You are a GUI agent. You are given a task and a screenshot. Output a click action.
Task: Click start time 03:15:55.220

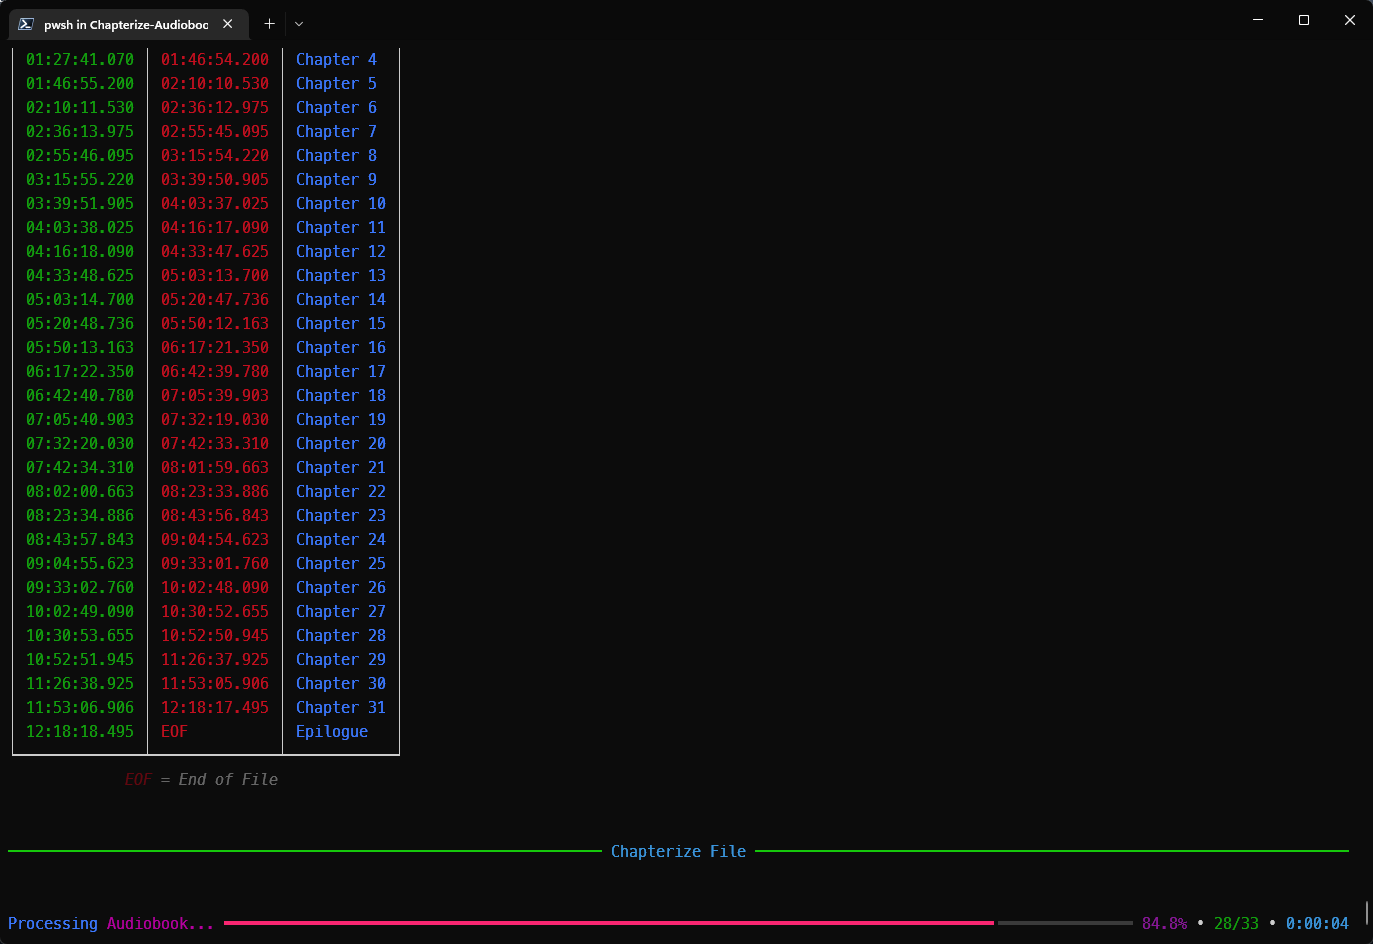[80, 180]
